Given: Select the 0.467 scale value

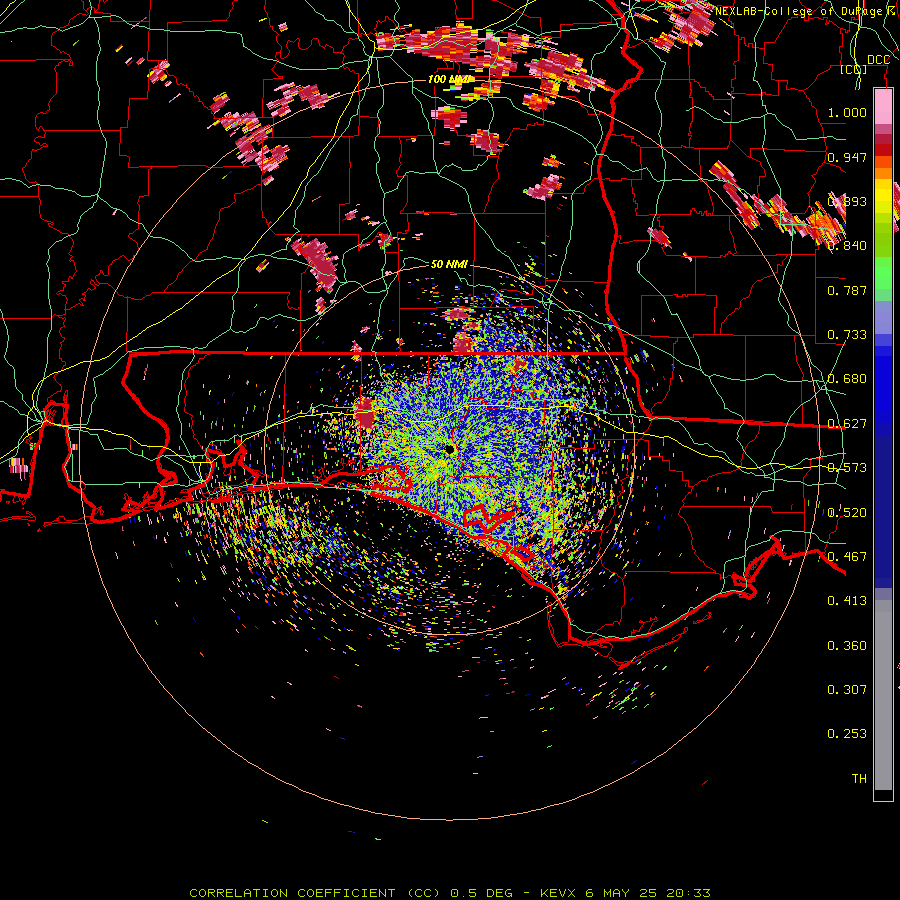Looking at the screenshot, I should pos(847,557).
